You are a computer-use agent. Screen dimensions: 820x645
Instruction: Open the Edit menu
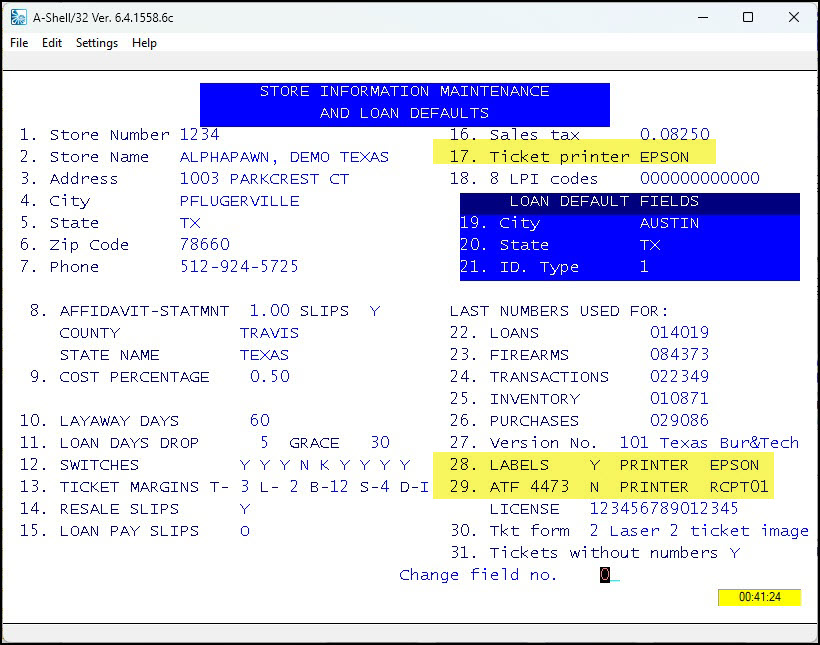[x=52, y=43]
